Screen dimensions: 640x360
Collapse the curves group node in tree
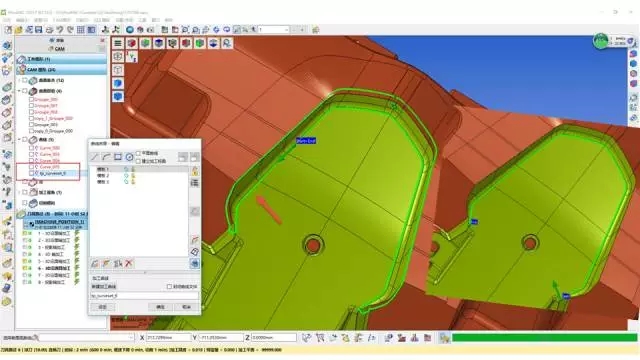19,140
